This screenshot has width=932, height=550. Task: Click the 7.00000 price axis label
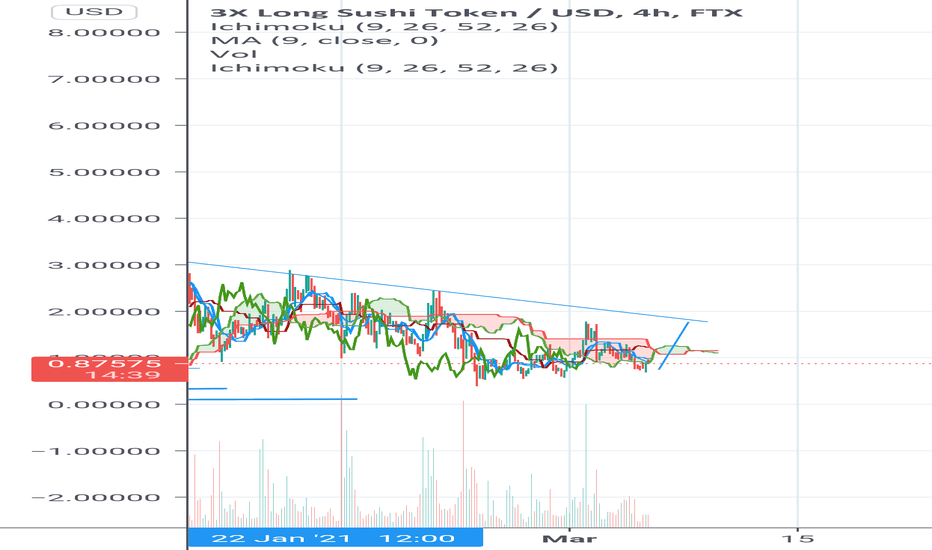105,78
